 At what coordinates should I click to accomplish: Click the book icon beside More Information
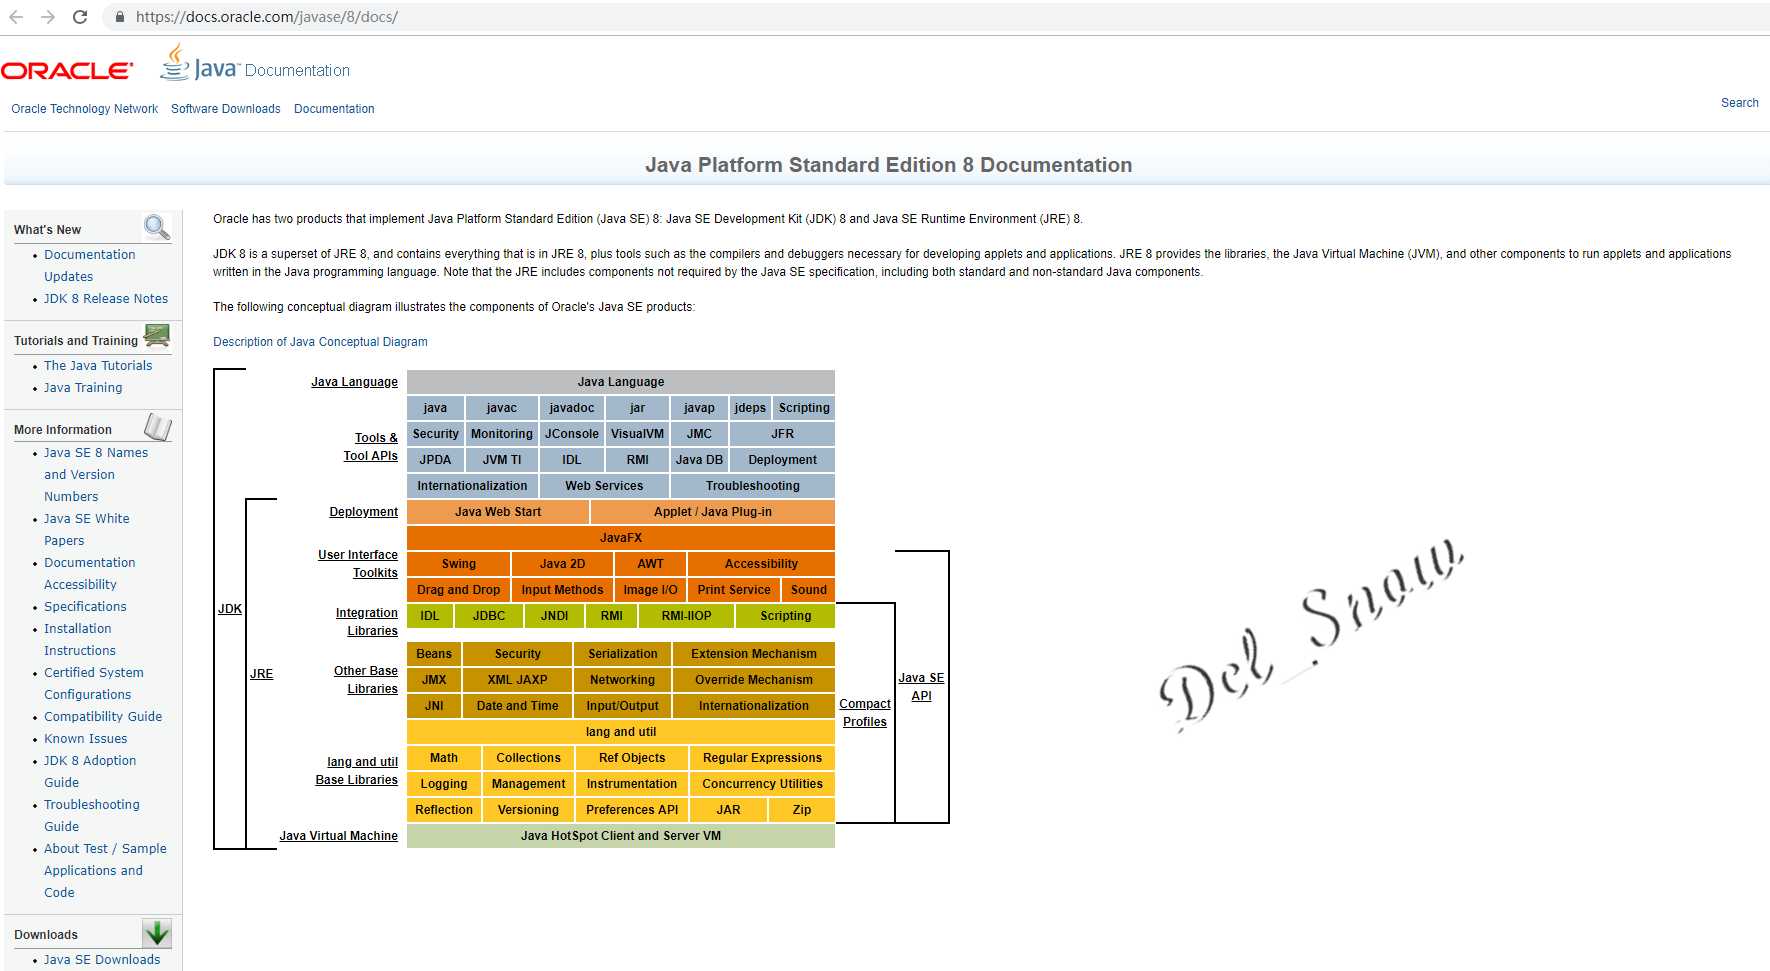158,427
